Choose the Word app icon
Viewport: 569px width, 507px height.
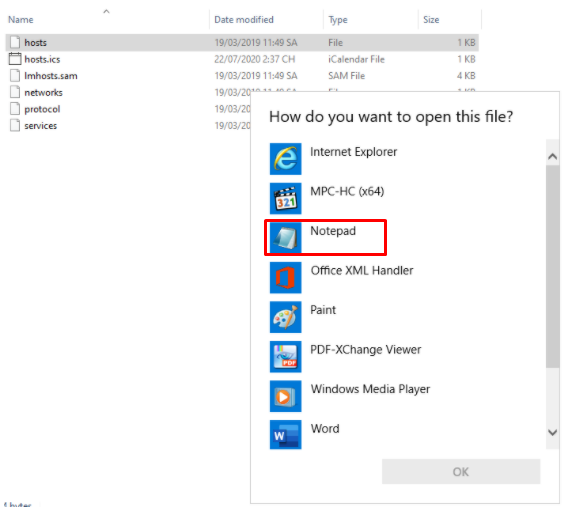tap(285, 434)
